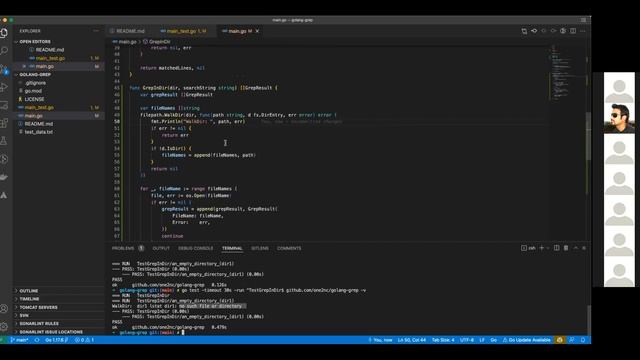Open the GITLENS panel tab

pos(260,248)
